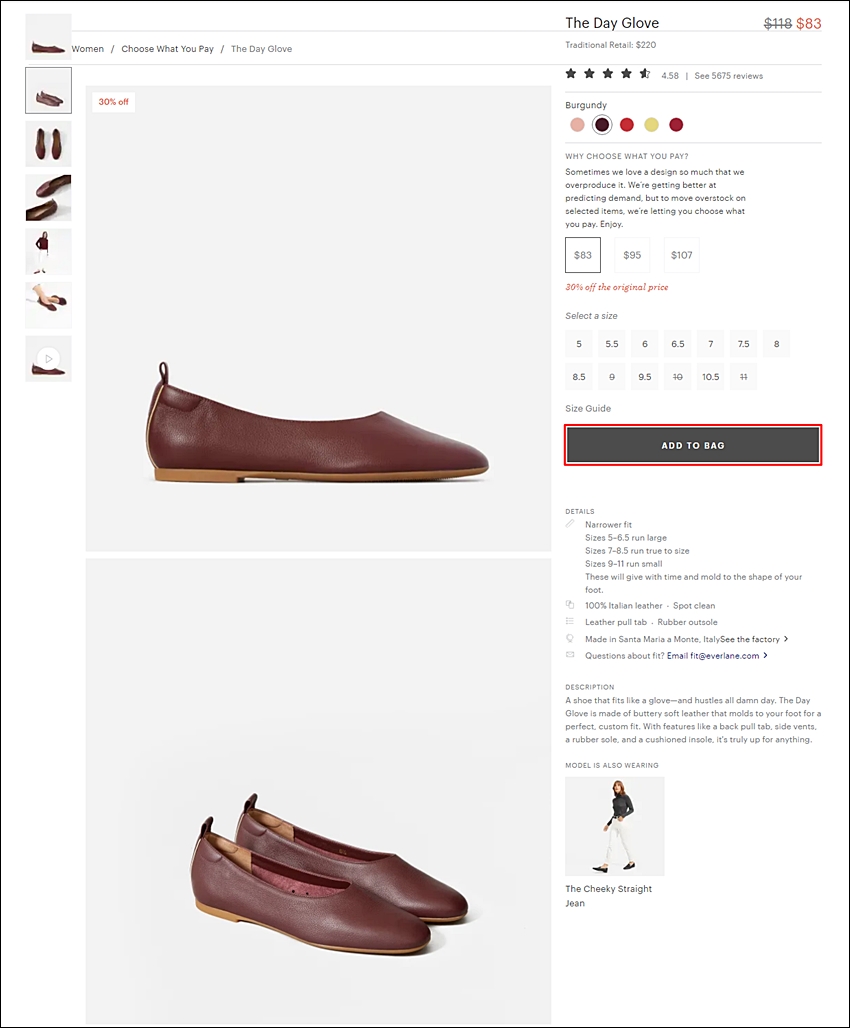The height and width of the screenshot is (1028, 850).
Task: Select the light pink color swatch
Action: click(x=577, y=125)
